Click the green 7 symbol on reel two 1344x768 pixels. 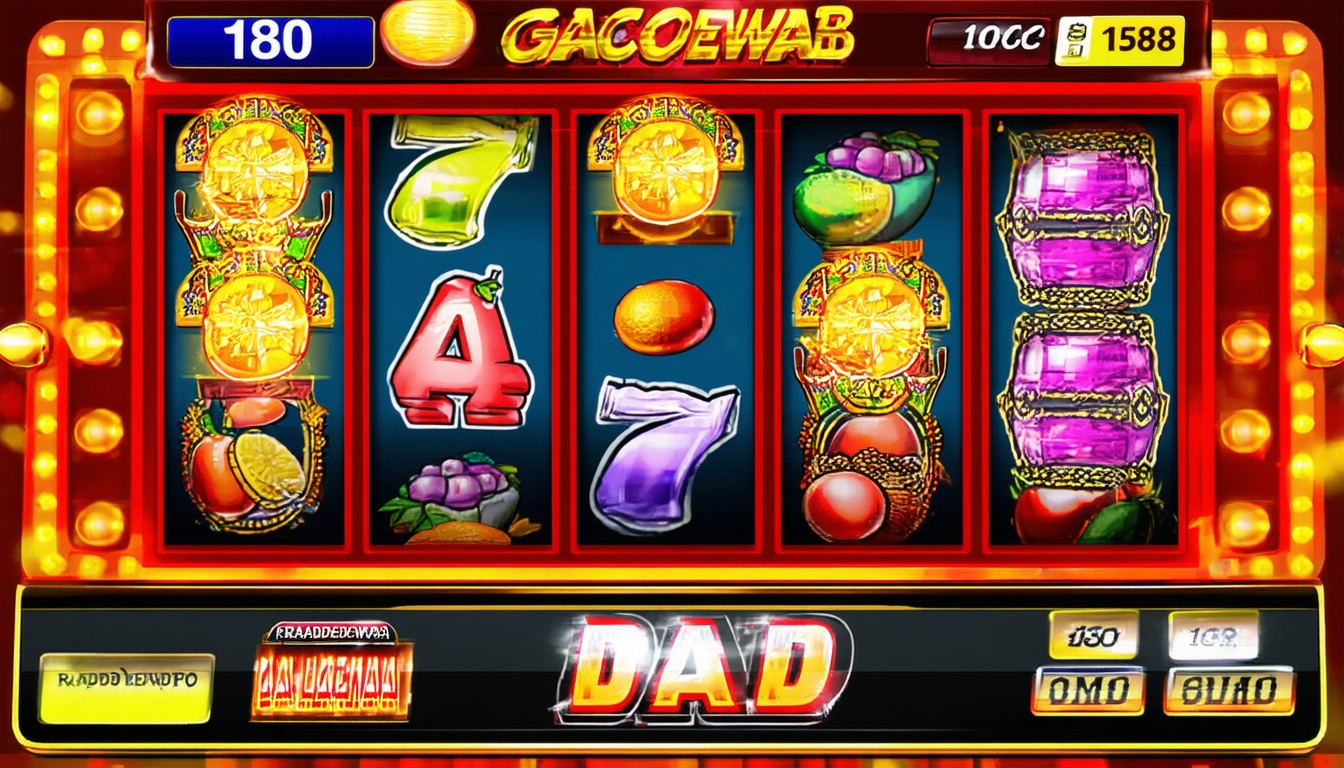click(461, 180)
